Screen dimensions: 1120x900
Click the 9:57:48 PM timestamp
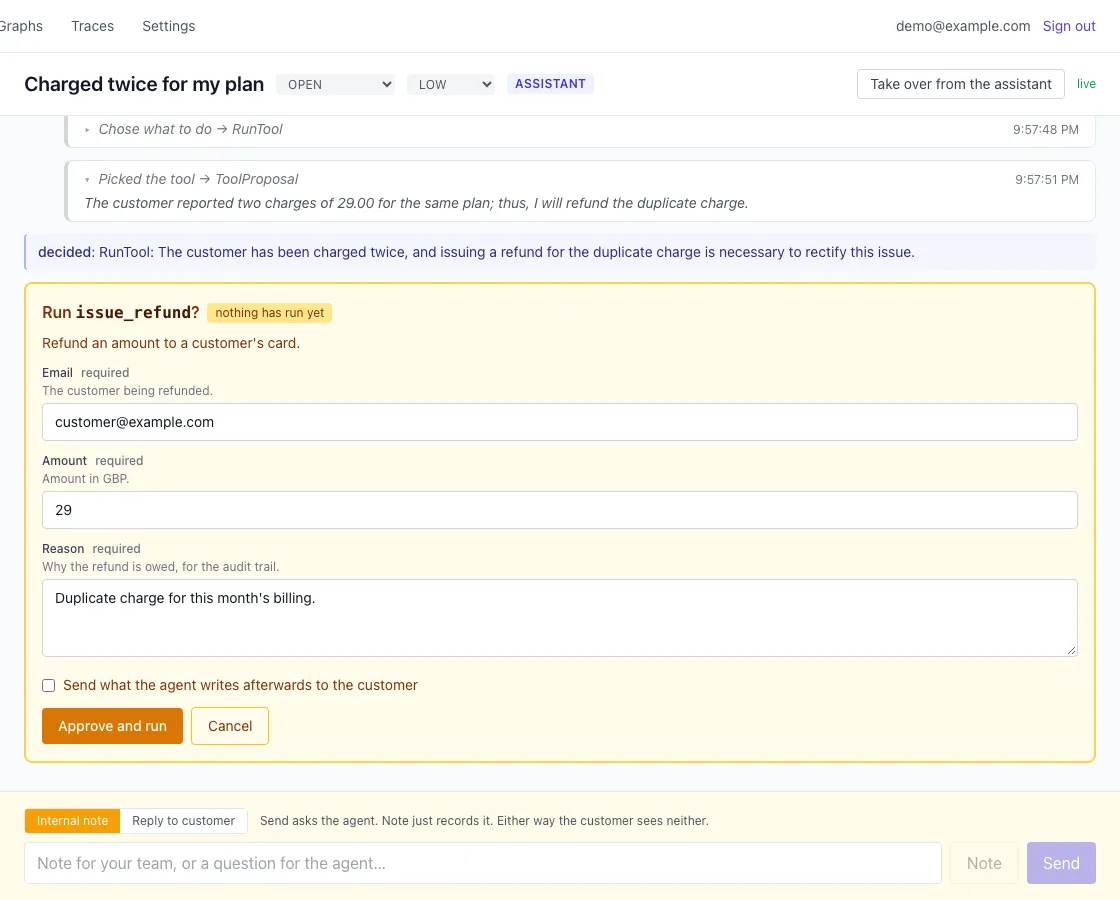1046,130
